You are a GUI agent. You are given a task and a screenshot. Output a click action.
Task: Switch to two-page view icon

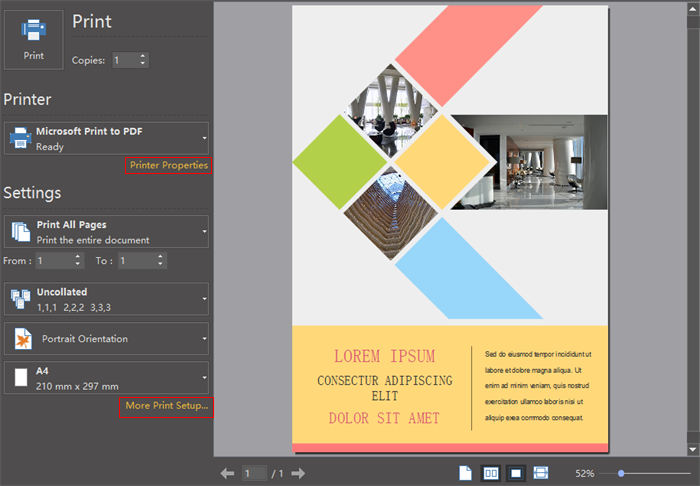point(491,473)
